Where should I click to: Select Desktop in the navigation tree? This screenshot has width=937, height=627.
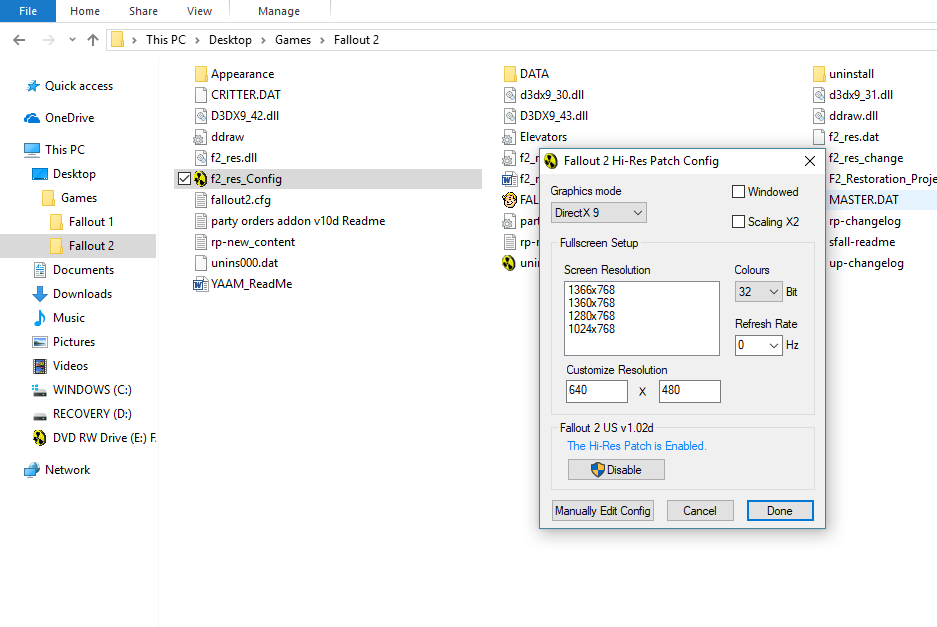(x=74, y=174)
